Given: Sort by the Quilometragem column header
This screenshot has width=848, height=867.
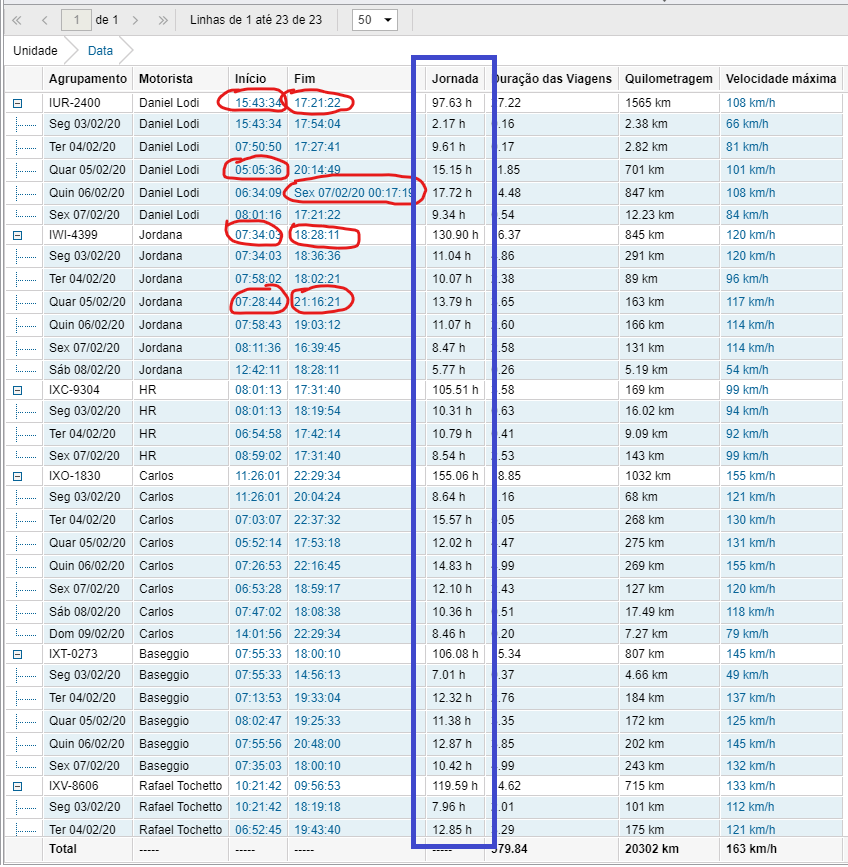Looking at the screenshot, I should coord(668,79).
